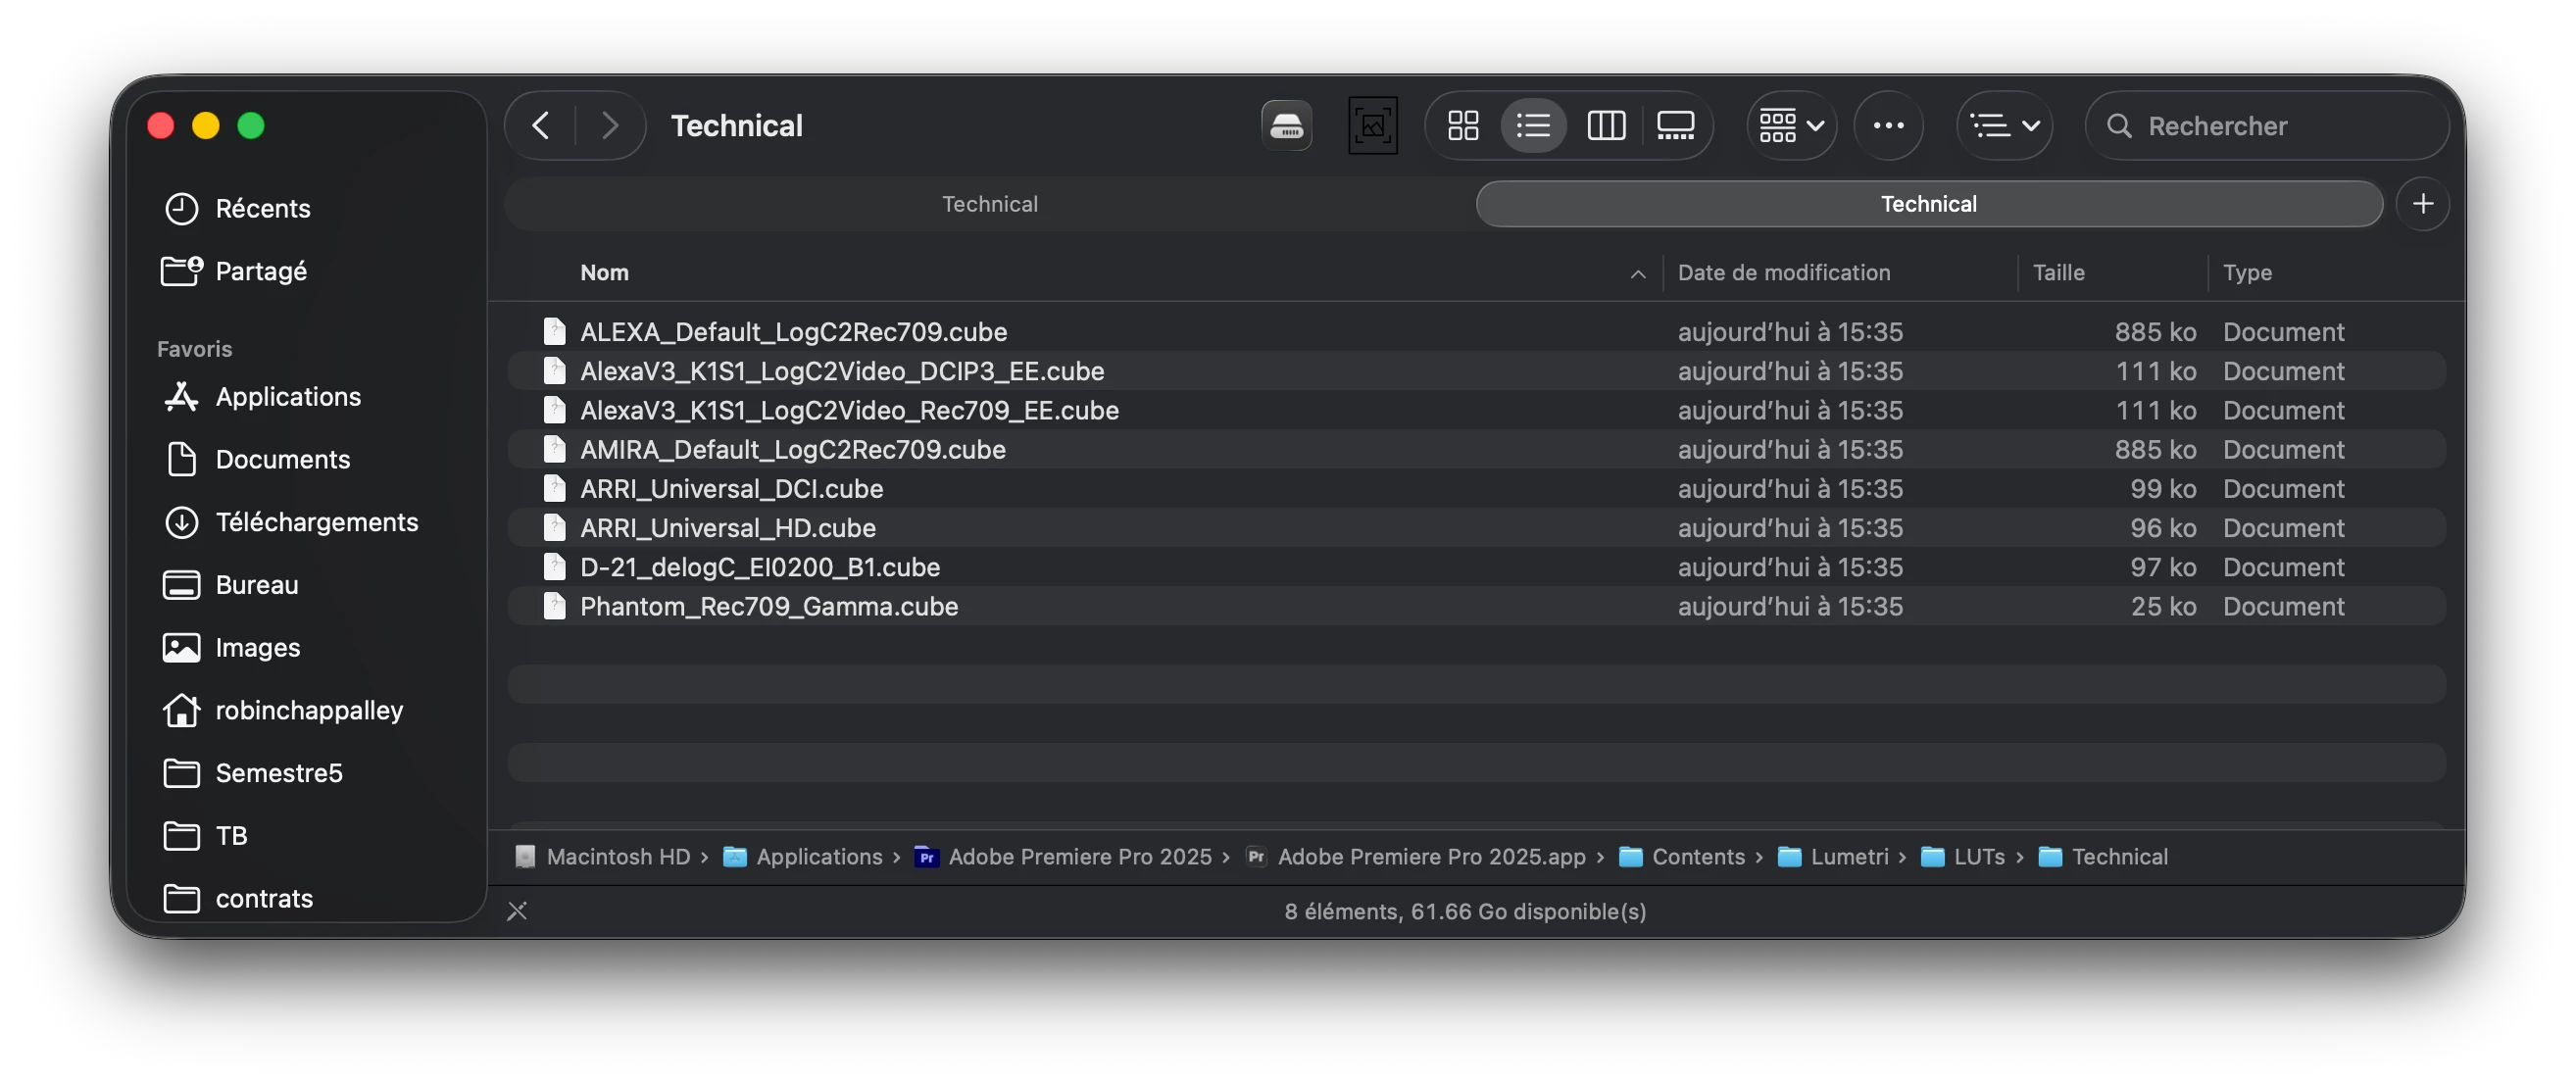Sort by Type column
The width and height of the screenshot is (2576, 1084).
click(2246, 272)
